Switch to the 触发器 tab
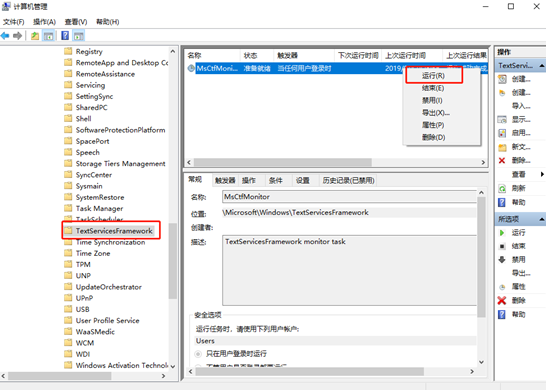The image size is (546, 390). click(225, 180)
